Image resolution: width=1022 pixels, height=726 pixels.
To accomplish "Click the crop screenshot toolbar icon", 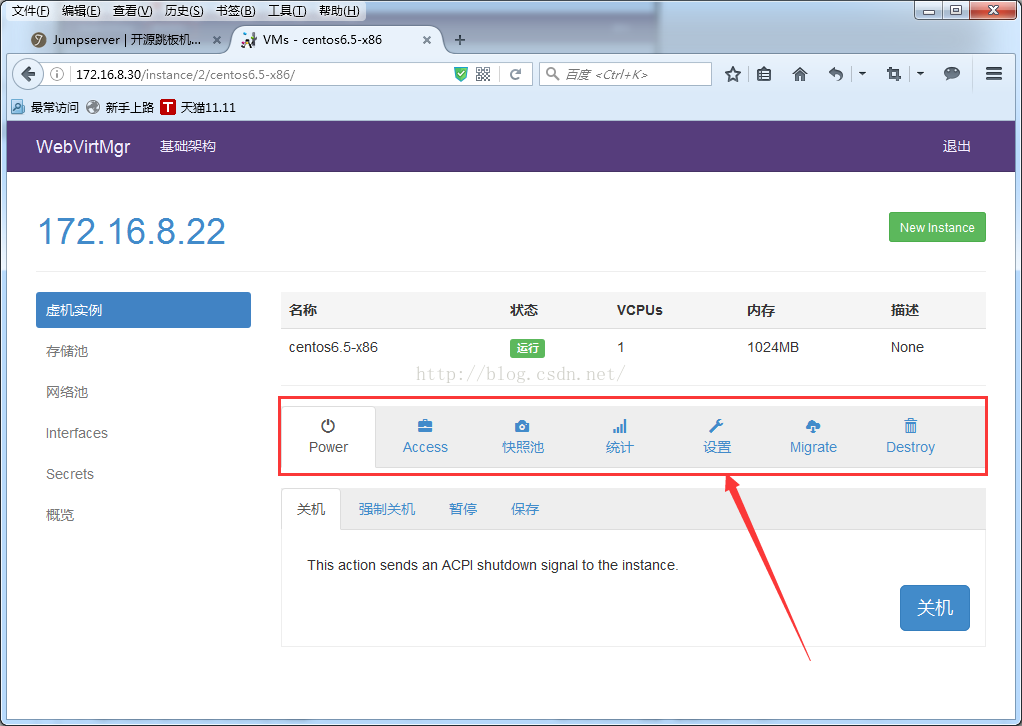I will point(894,74).
